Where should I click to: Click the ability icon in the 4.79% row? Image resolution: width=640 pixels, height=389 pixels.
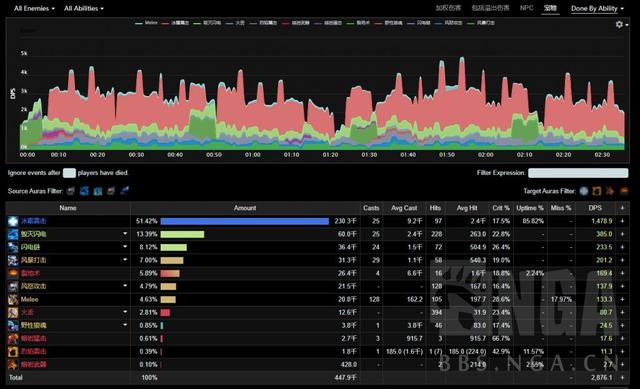tap(13, 286)
